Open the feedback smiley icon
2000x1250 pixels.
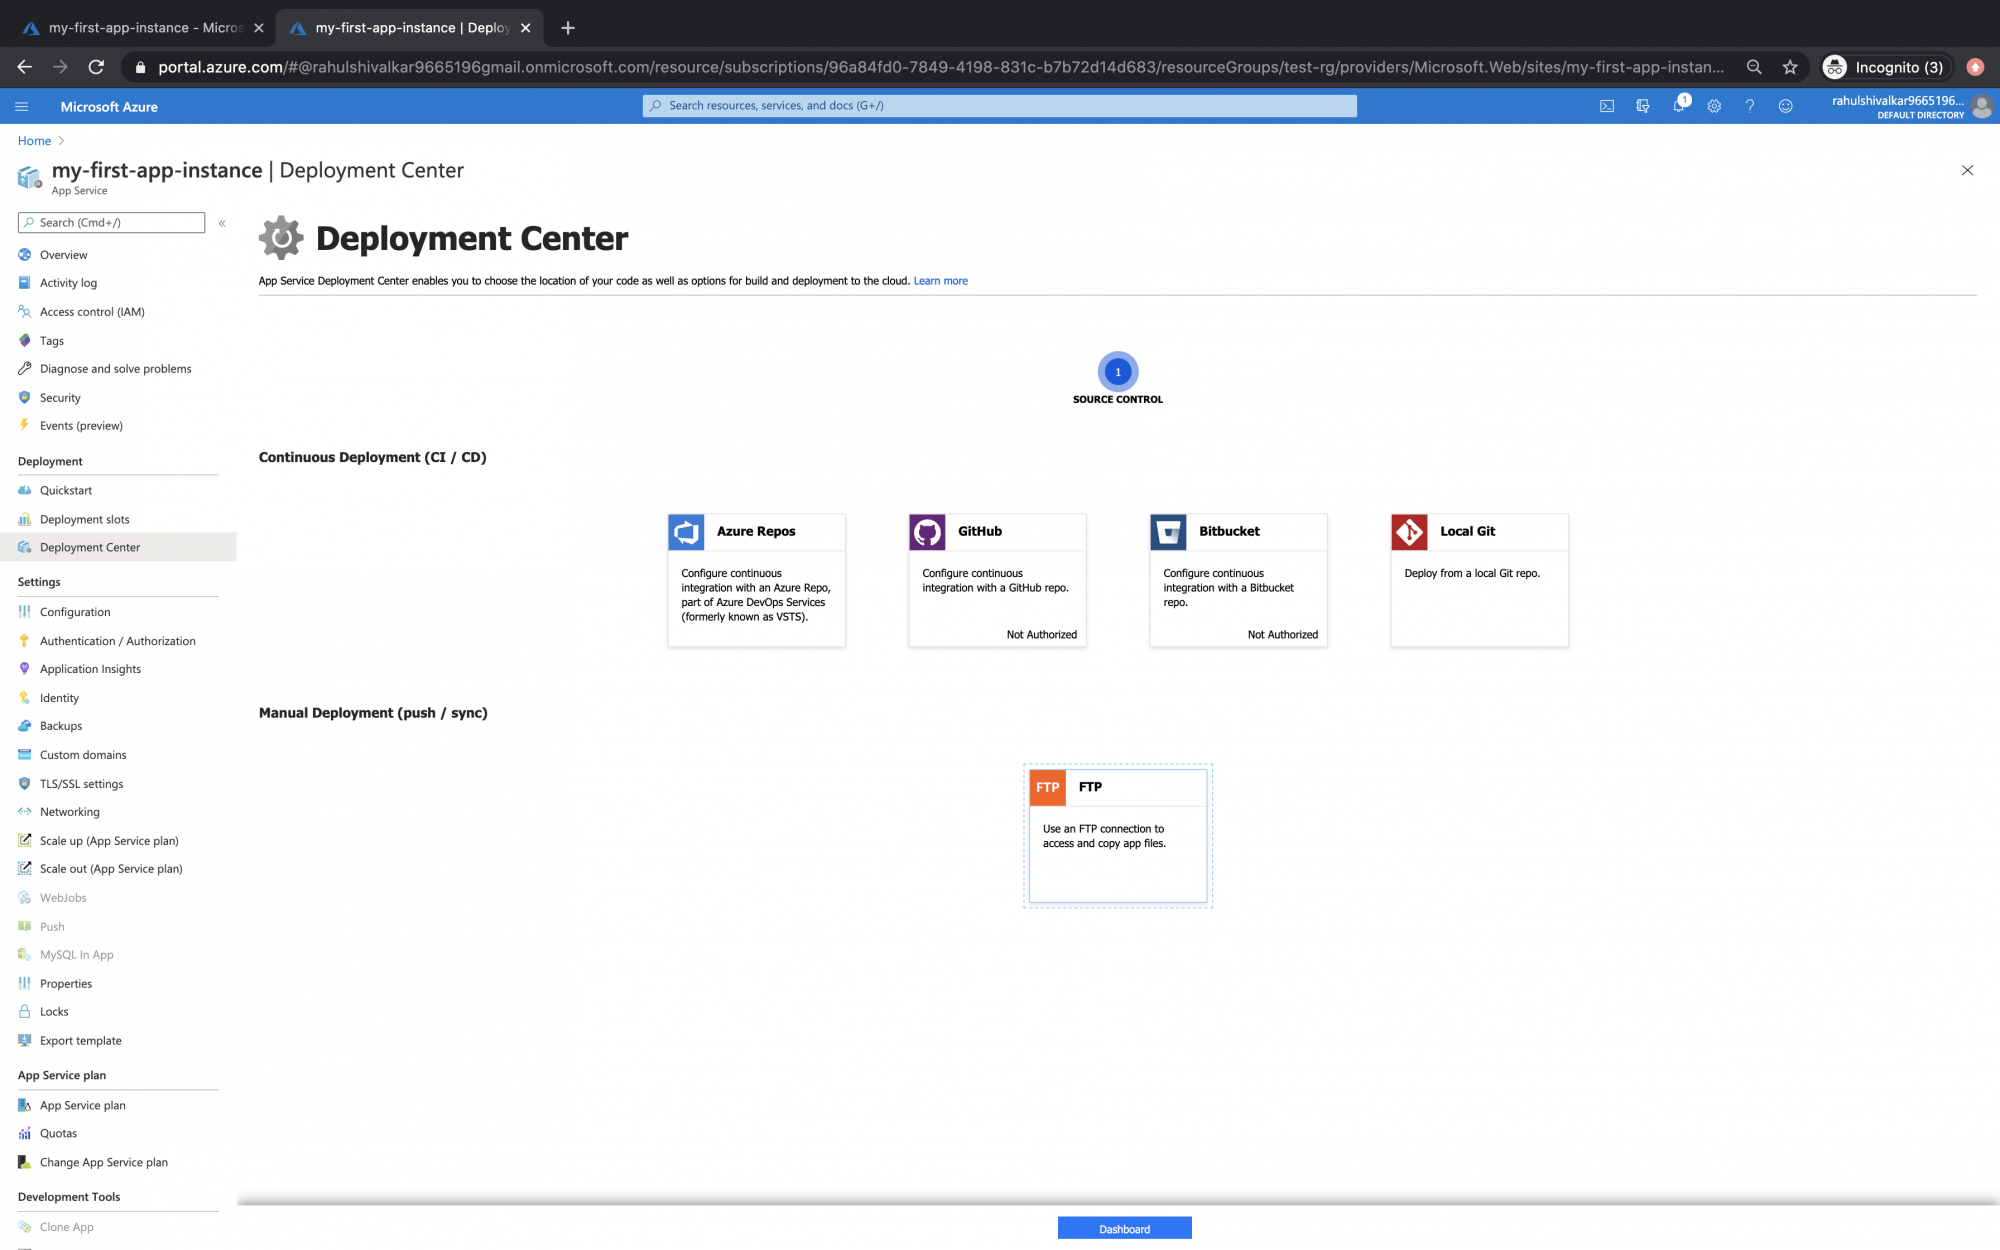1786,106
